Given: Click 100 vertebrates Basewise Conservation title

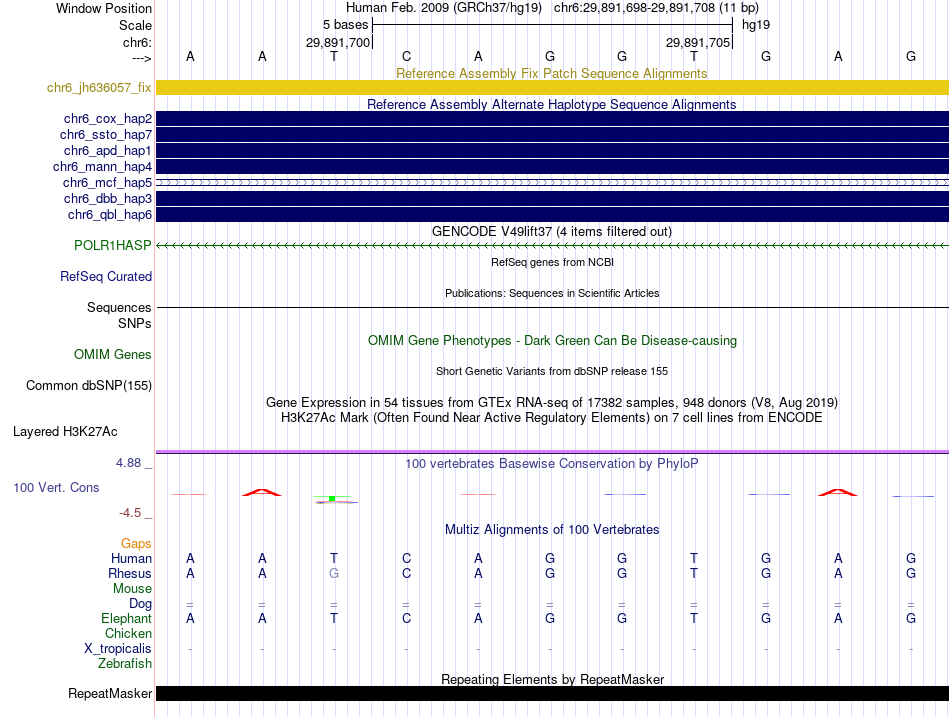Looking at the screenshot, I should (x=552, y=464).
